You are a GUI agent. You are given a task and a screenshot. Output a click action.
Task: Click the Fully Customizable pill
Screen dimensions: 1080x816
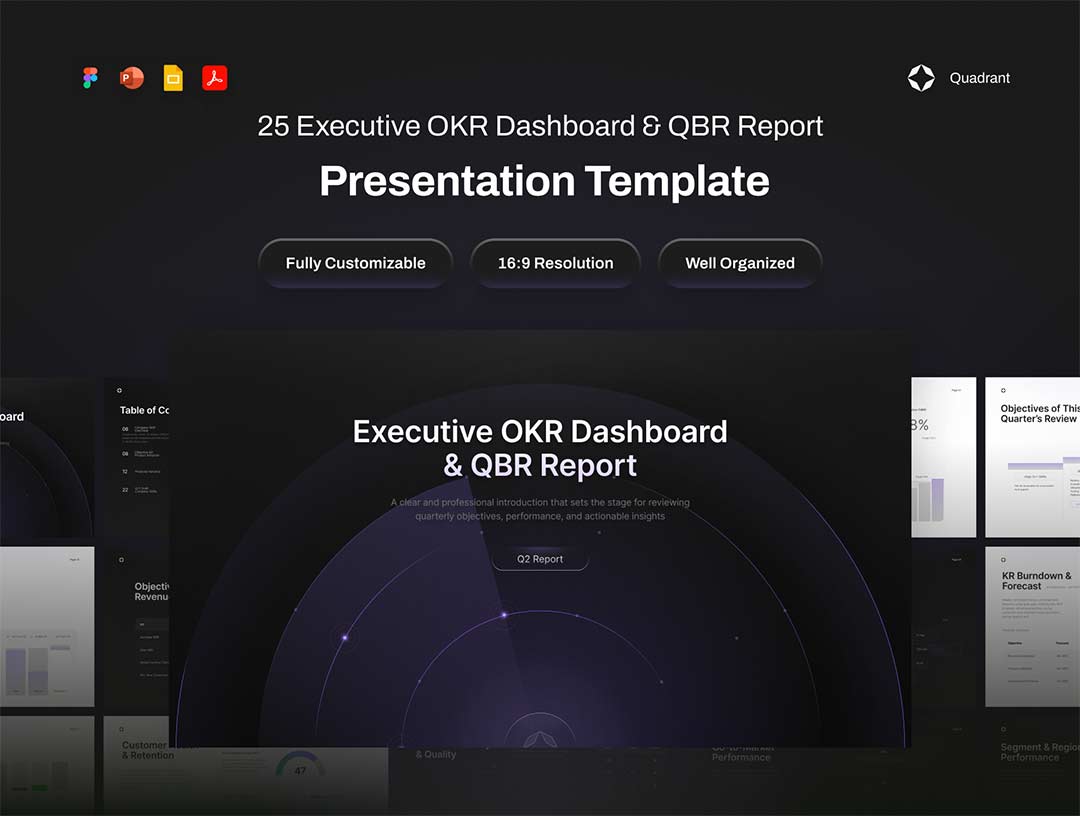coord(355,263)
